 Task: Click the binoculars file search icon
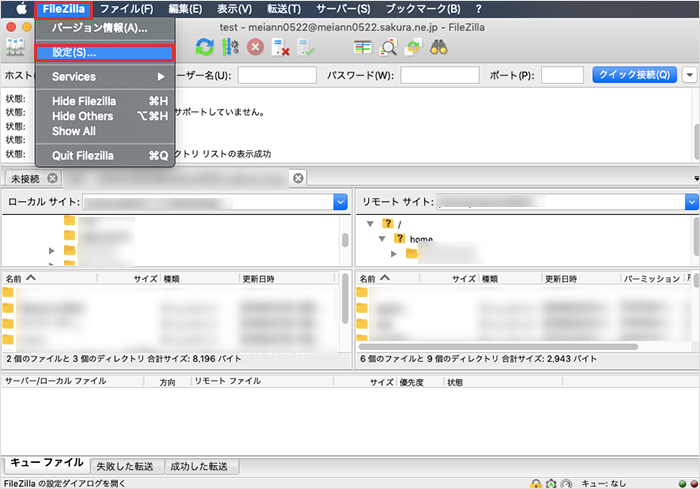[x=438, y=47]
